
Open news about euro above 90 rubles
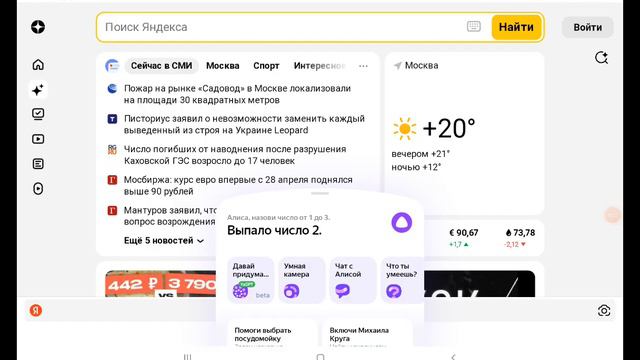point(238,185)
